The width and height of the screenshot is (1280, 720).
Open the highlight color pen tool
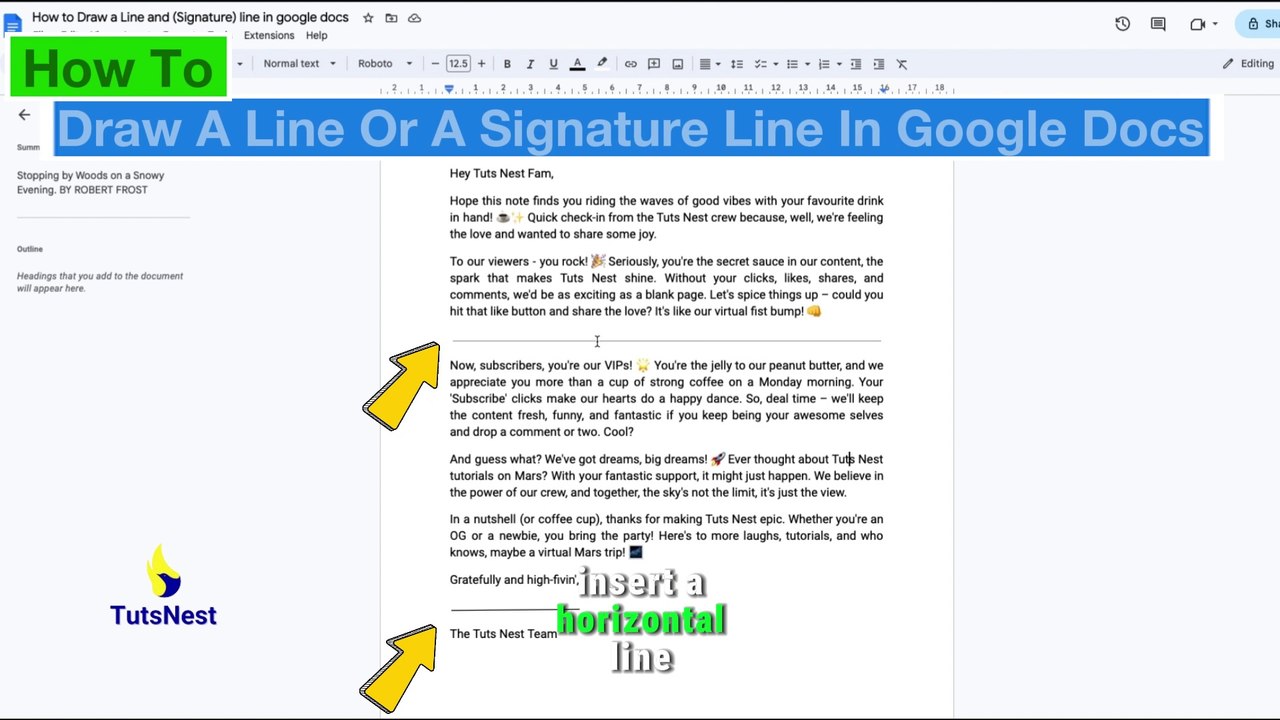[602, 64]
